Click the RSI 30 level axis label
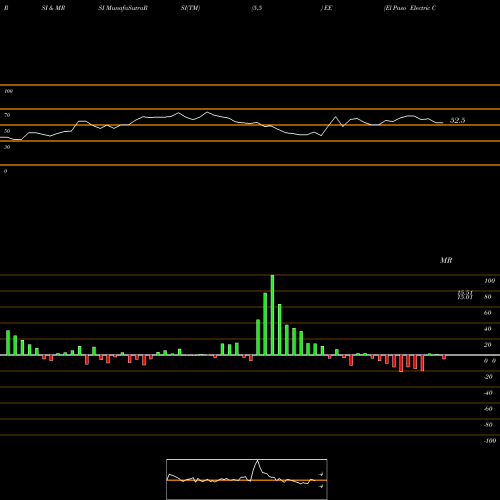500x500 pixels. point(7,147)
